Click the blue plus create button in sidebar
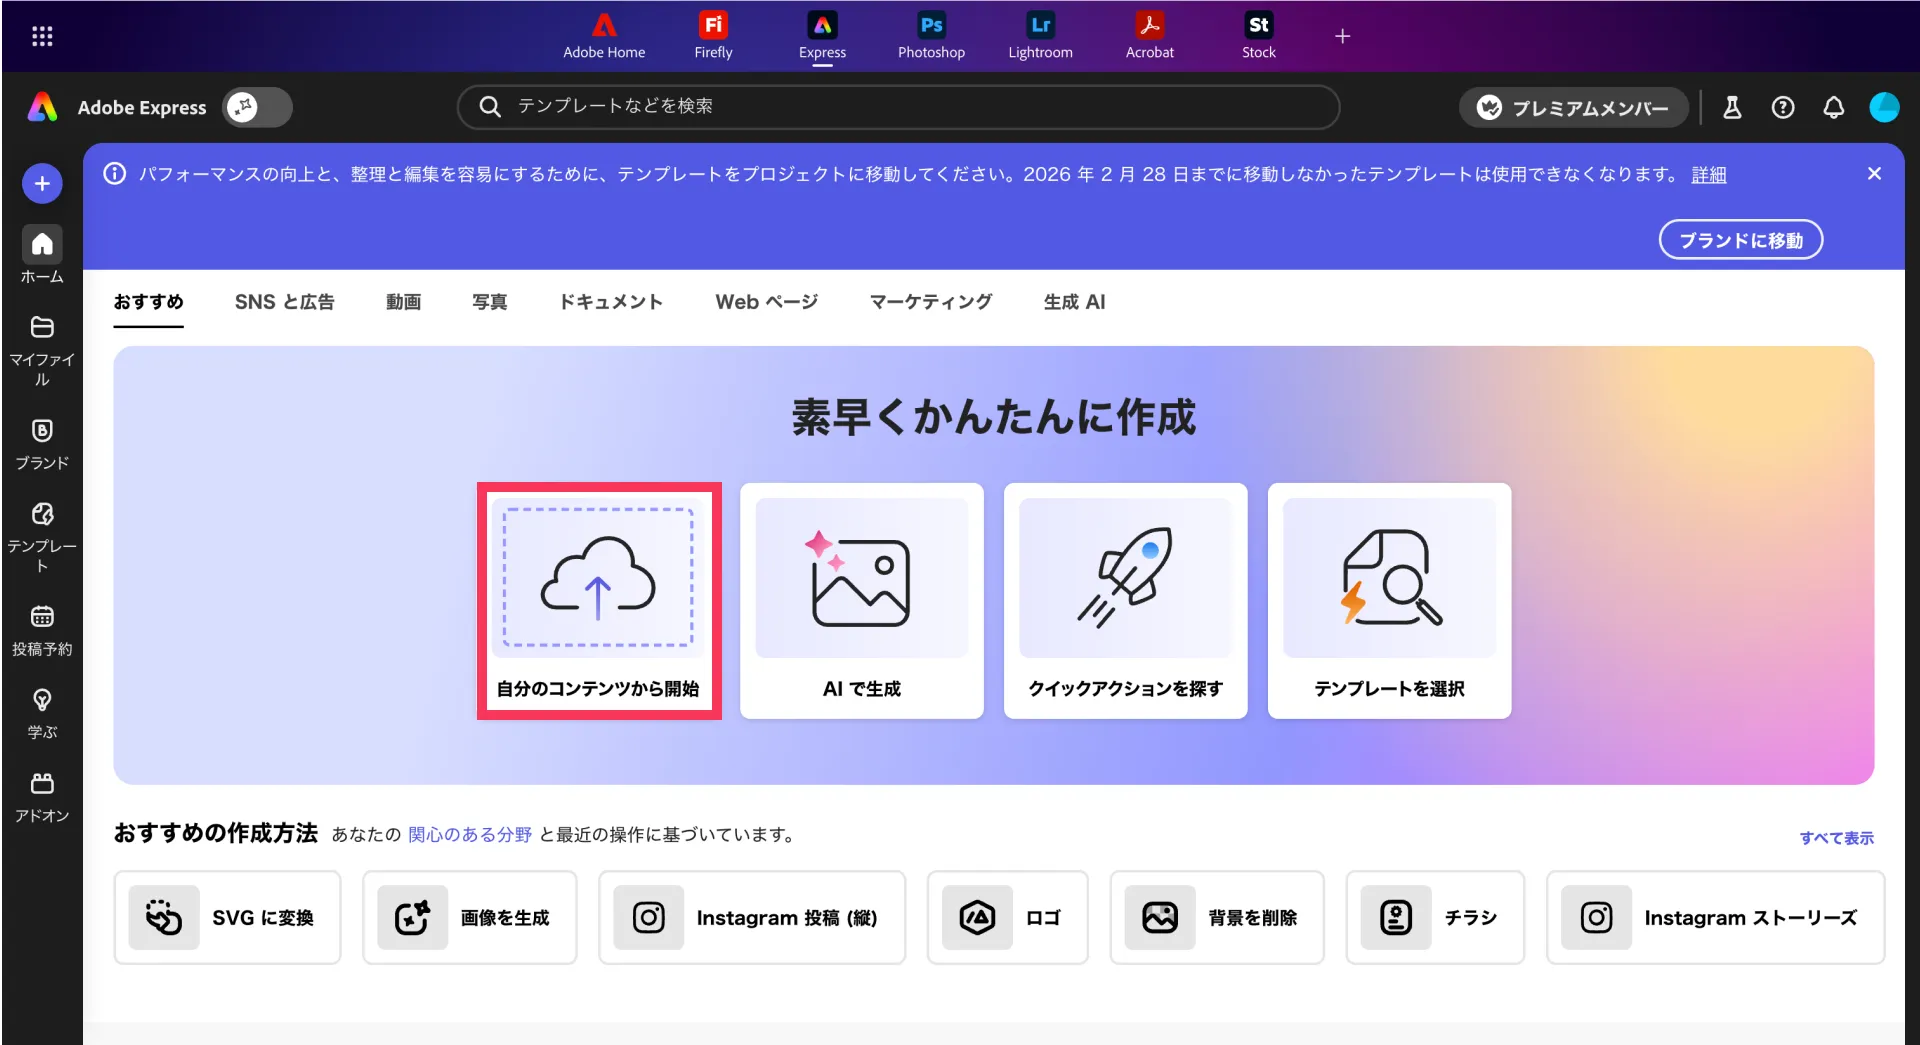Viewport: 1920px width, 1045px height. pos(42,184)
